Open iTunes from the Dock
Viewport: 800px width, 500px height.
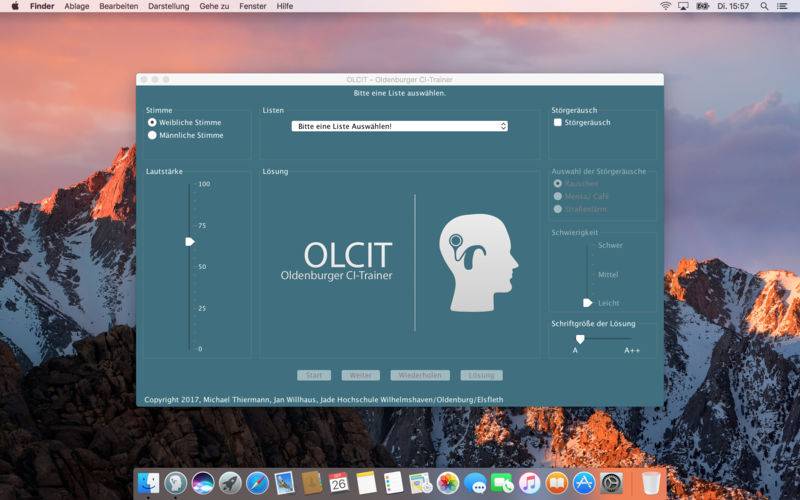(x=529, y=483)
